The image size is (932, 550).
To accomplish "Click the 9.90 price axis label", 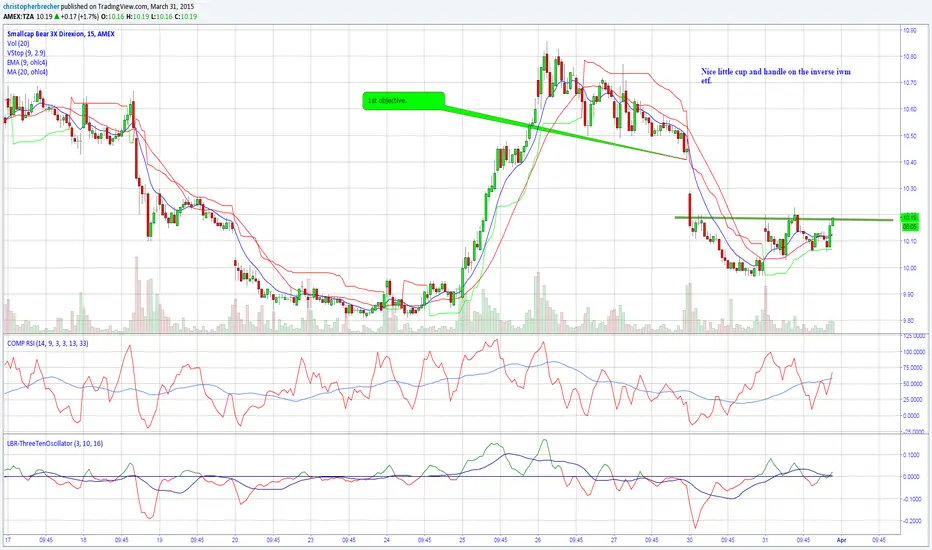I will (x=909, y=294).
